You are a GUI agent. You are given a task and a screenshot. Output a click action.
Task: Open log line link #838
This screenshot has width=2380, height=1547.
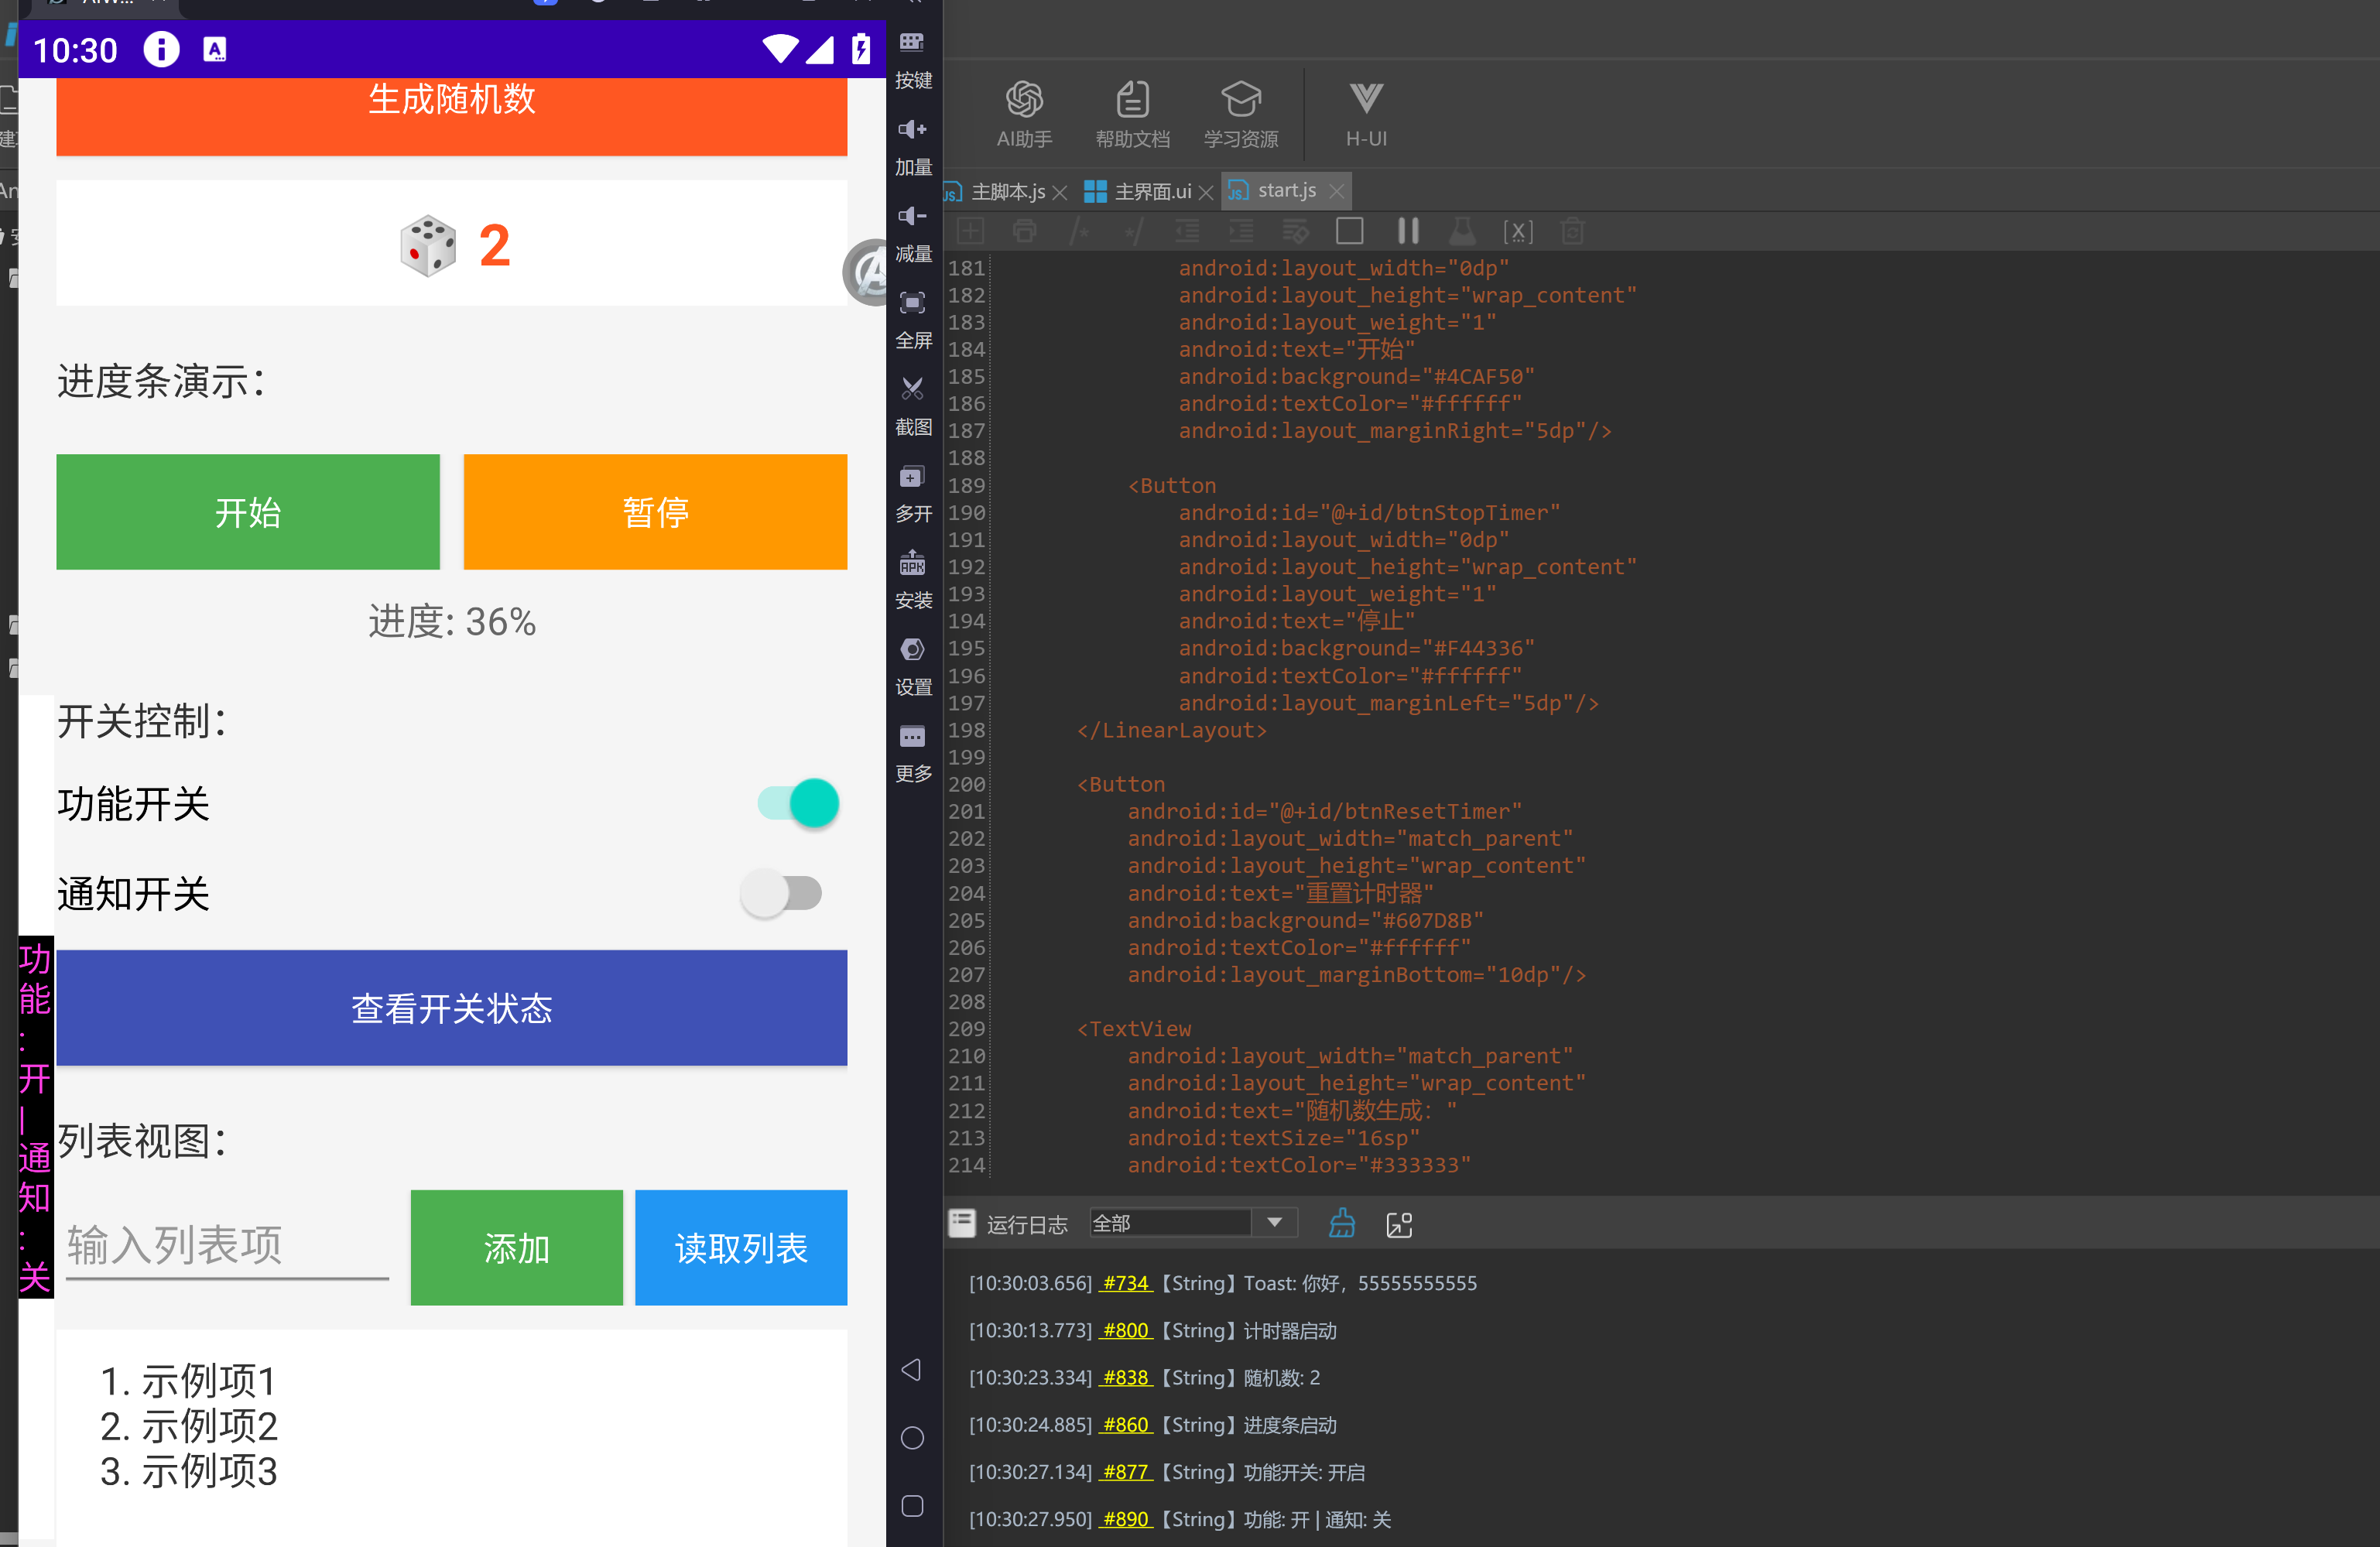click(1126, 1377)
